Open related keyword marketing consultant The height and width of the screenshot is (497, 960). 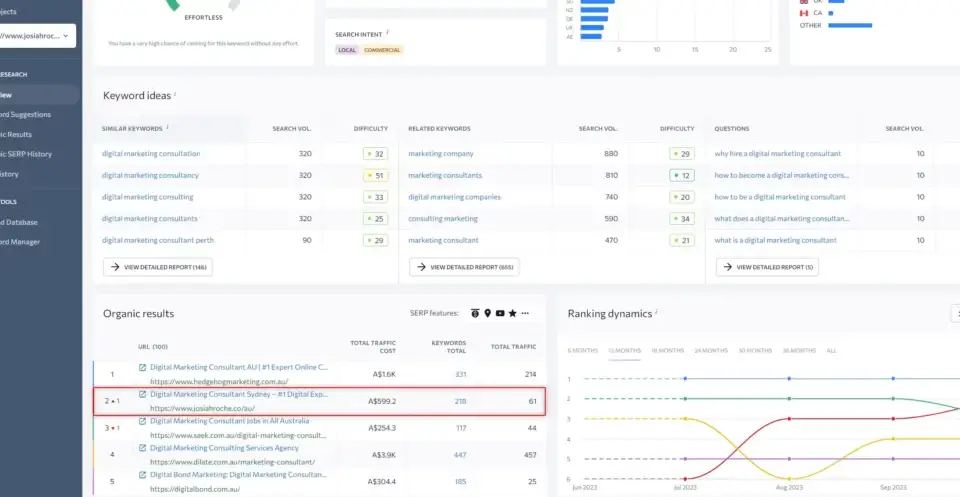443,241
